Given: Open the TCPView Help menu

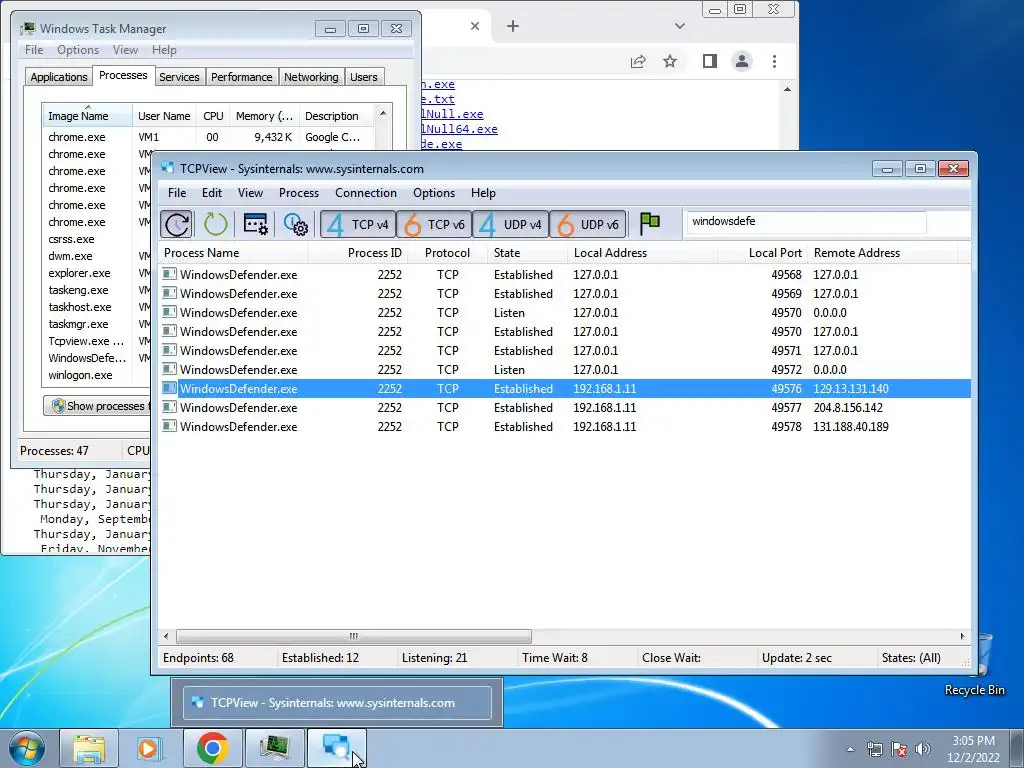Looking at the screenshot, I should 483,193.
